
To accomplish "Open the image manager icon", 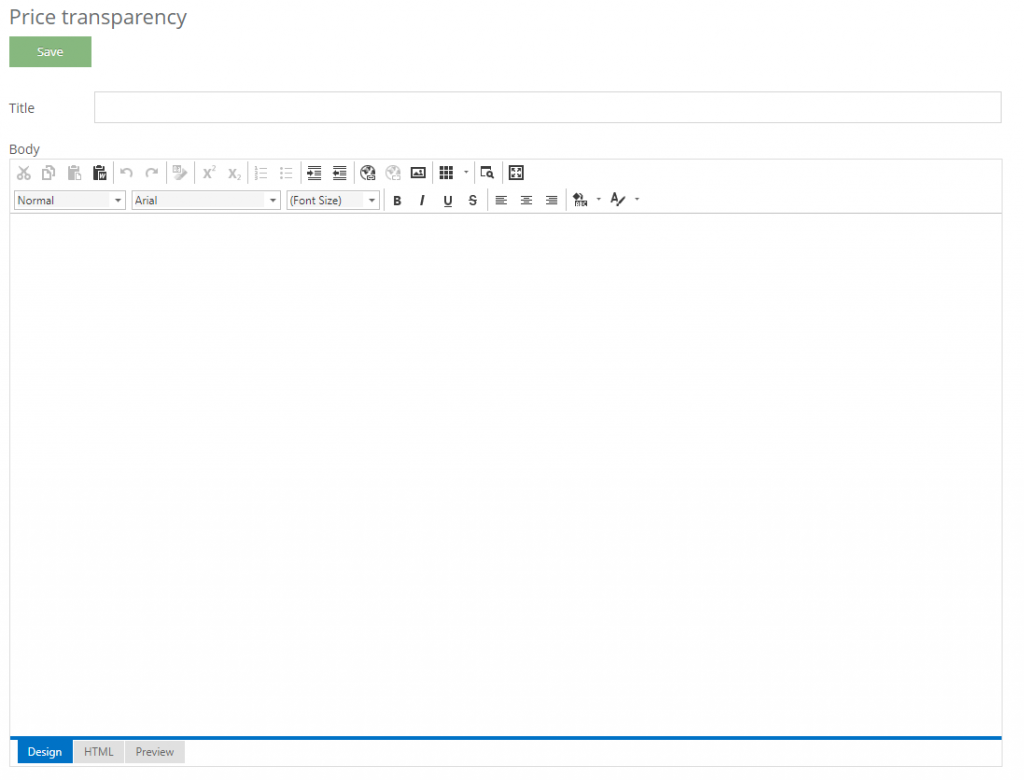I will click(x=418, y=173).
